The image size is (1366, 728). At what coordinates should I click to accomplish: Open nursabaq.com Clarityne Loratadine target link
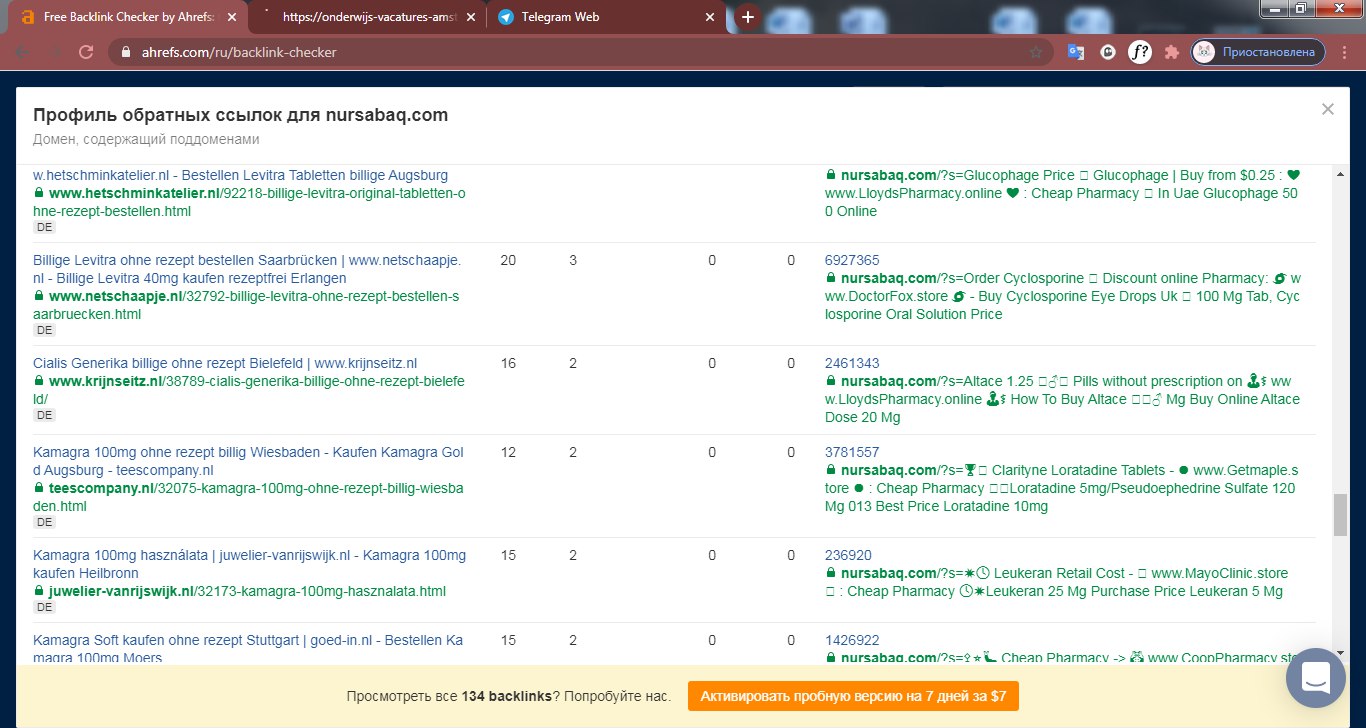click(1062, 488)
